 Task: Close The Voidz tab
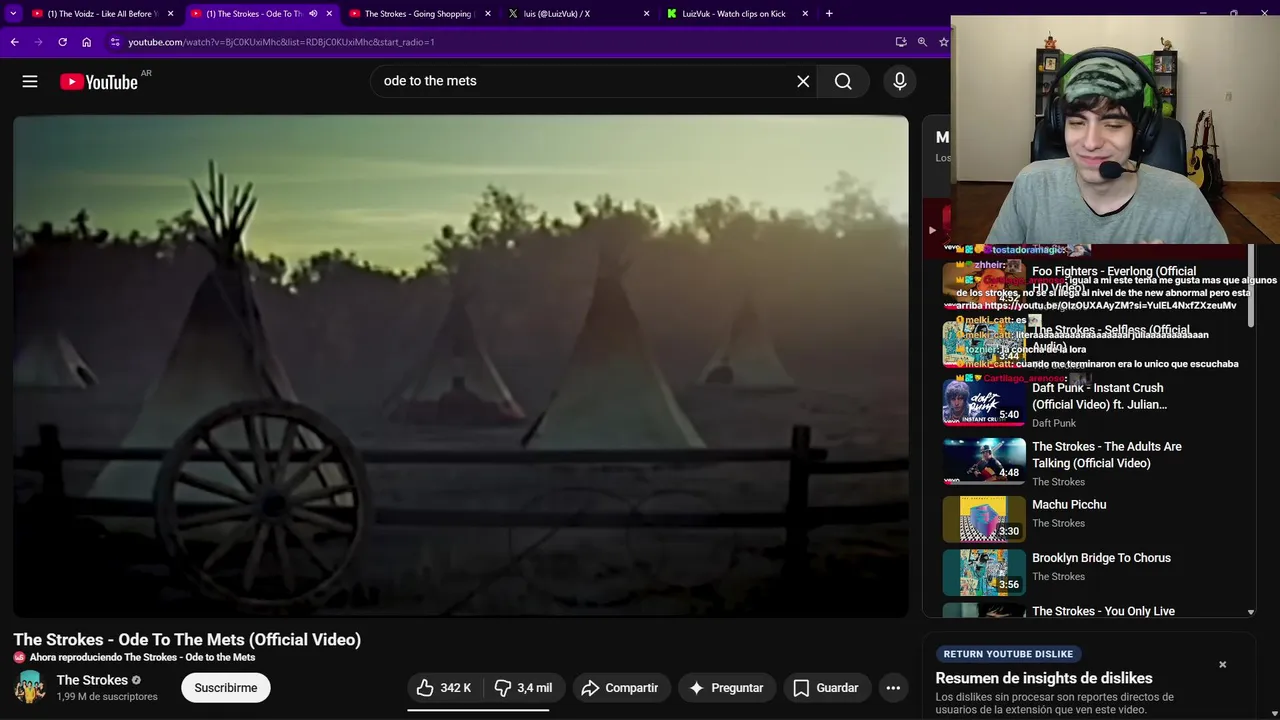click(x=170, y=14)
